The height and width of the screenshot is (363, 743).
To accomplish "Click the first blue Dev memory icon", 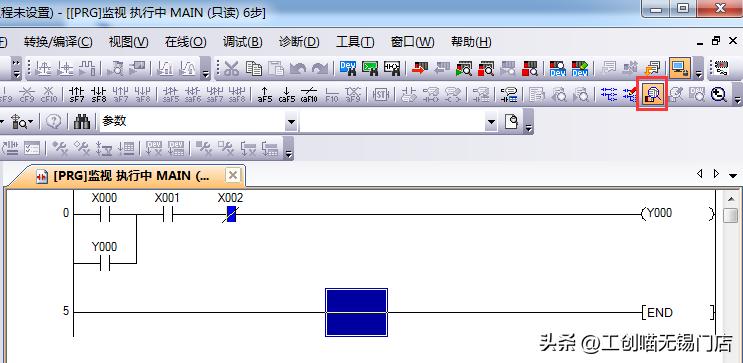I will click(x=557, y=69).
